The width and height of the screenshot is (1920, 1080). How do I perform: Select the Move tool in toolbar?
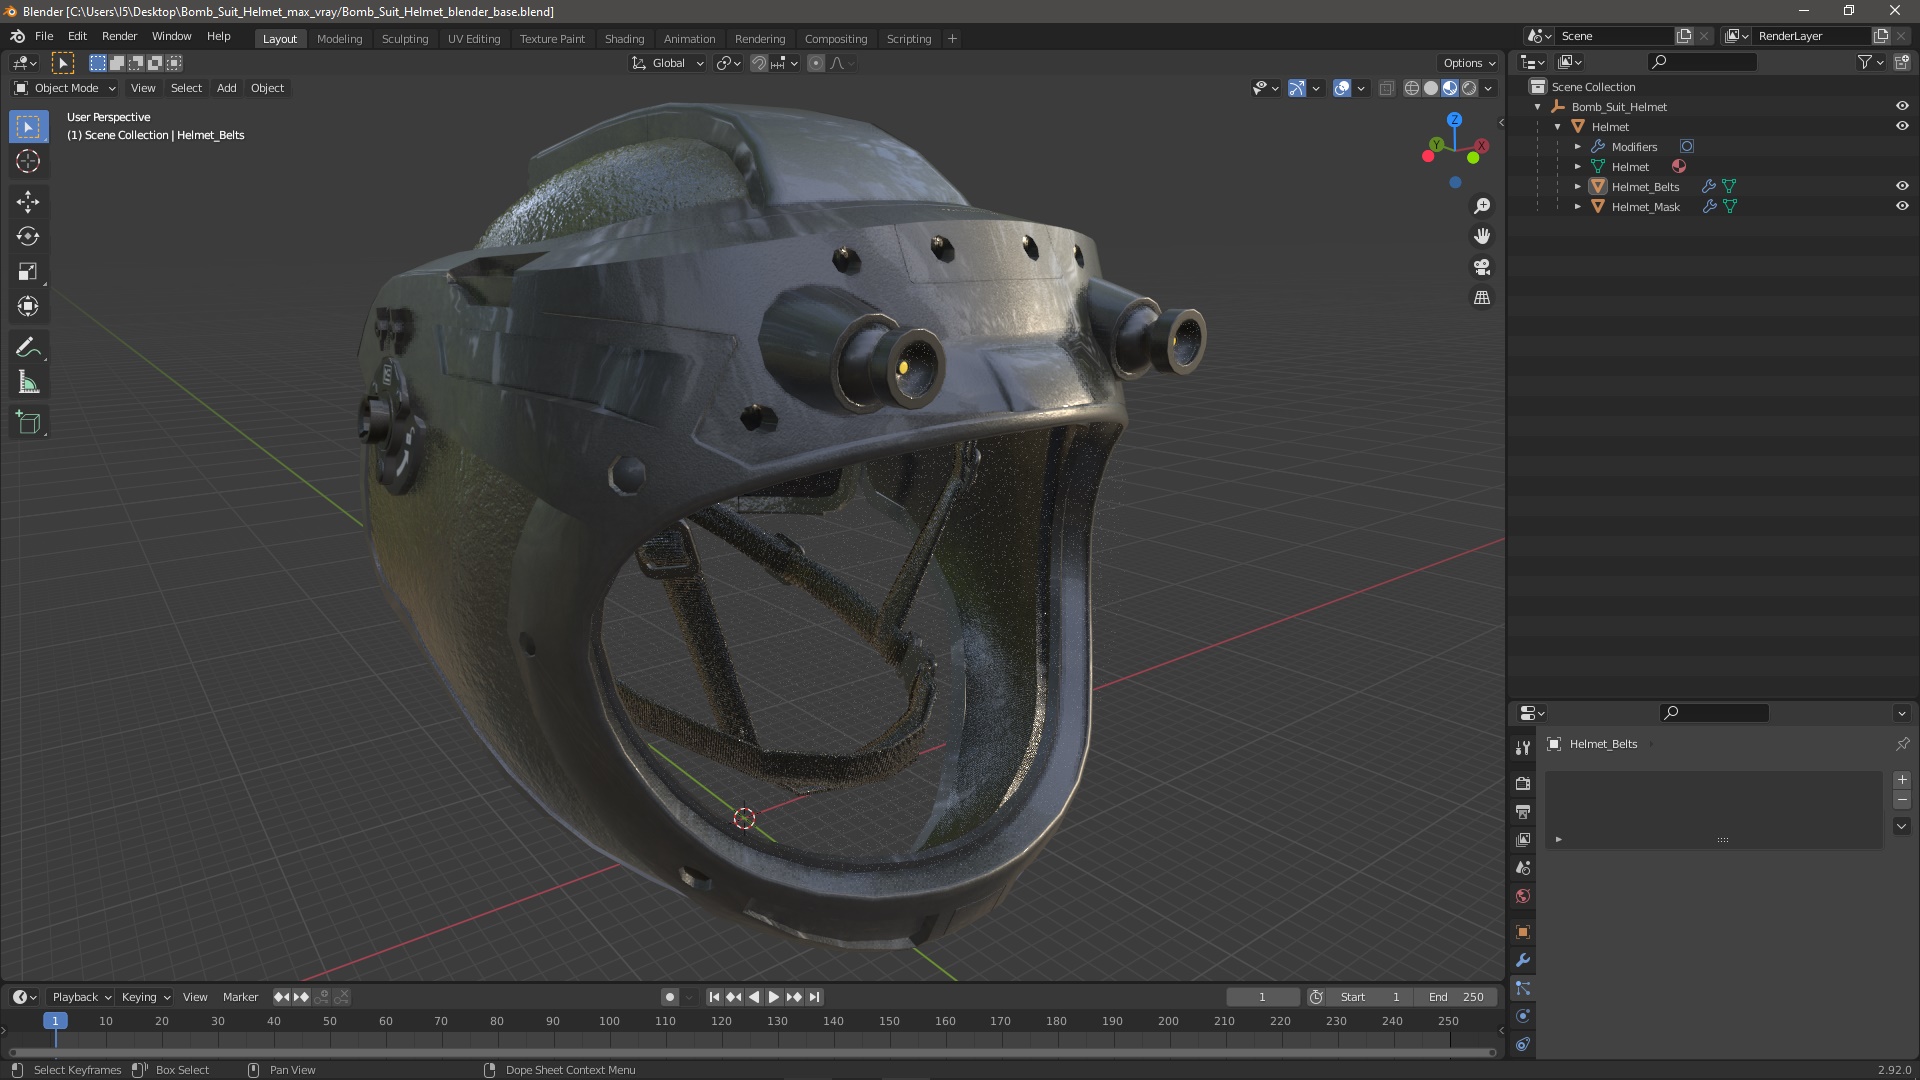pyautogui.click(x=28, y=202)
